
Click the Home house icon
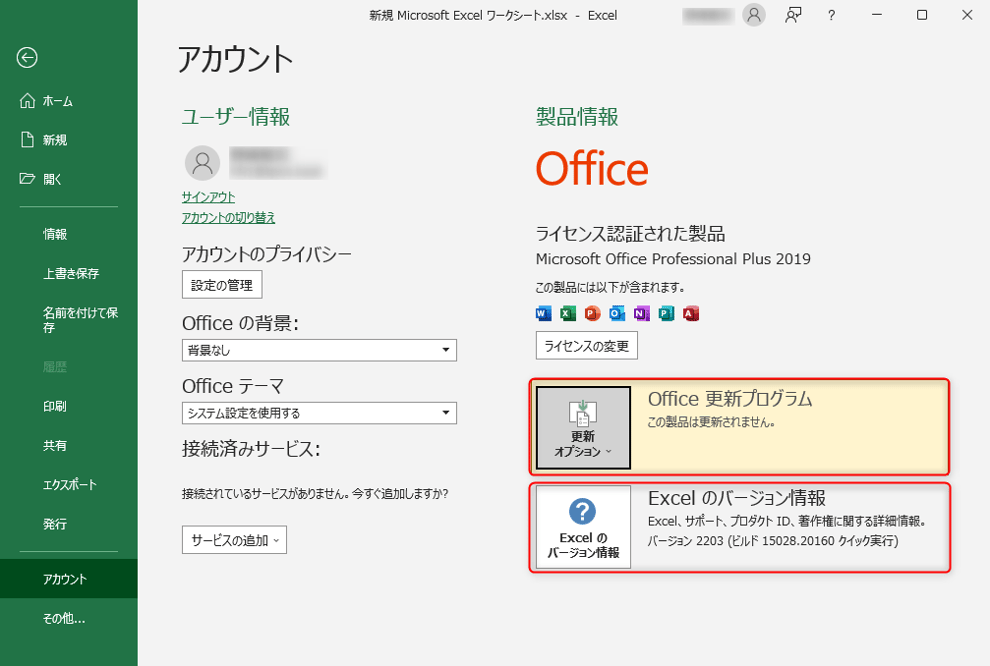pos(27,100)
